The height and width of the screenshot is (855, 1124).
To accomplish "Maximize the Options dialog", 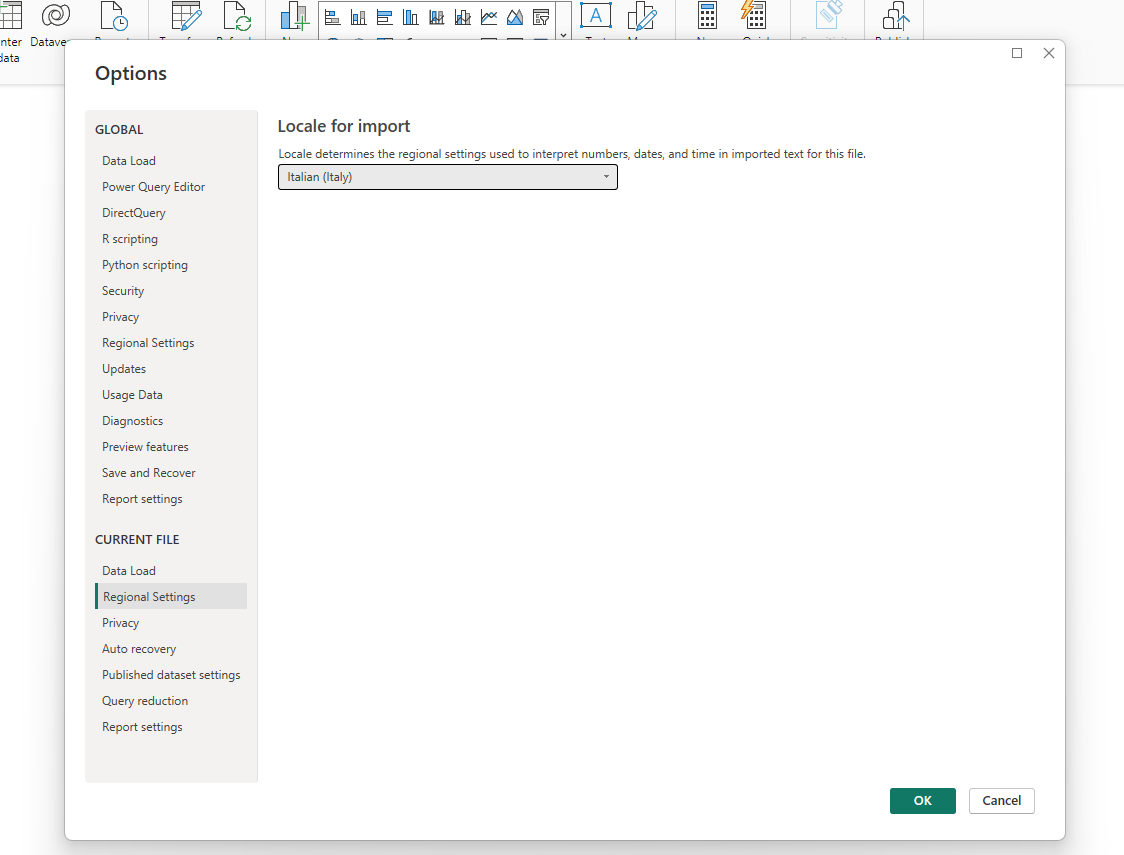I will (x=1016, y=53).
